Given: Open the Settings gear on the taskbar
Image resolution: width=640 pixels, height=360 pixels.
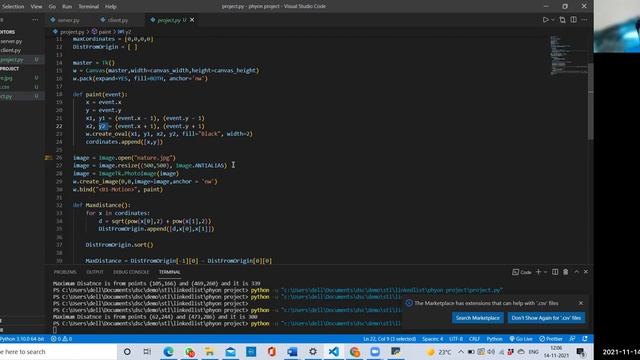Looking at the screenshot, I should (x=313, y=352).
